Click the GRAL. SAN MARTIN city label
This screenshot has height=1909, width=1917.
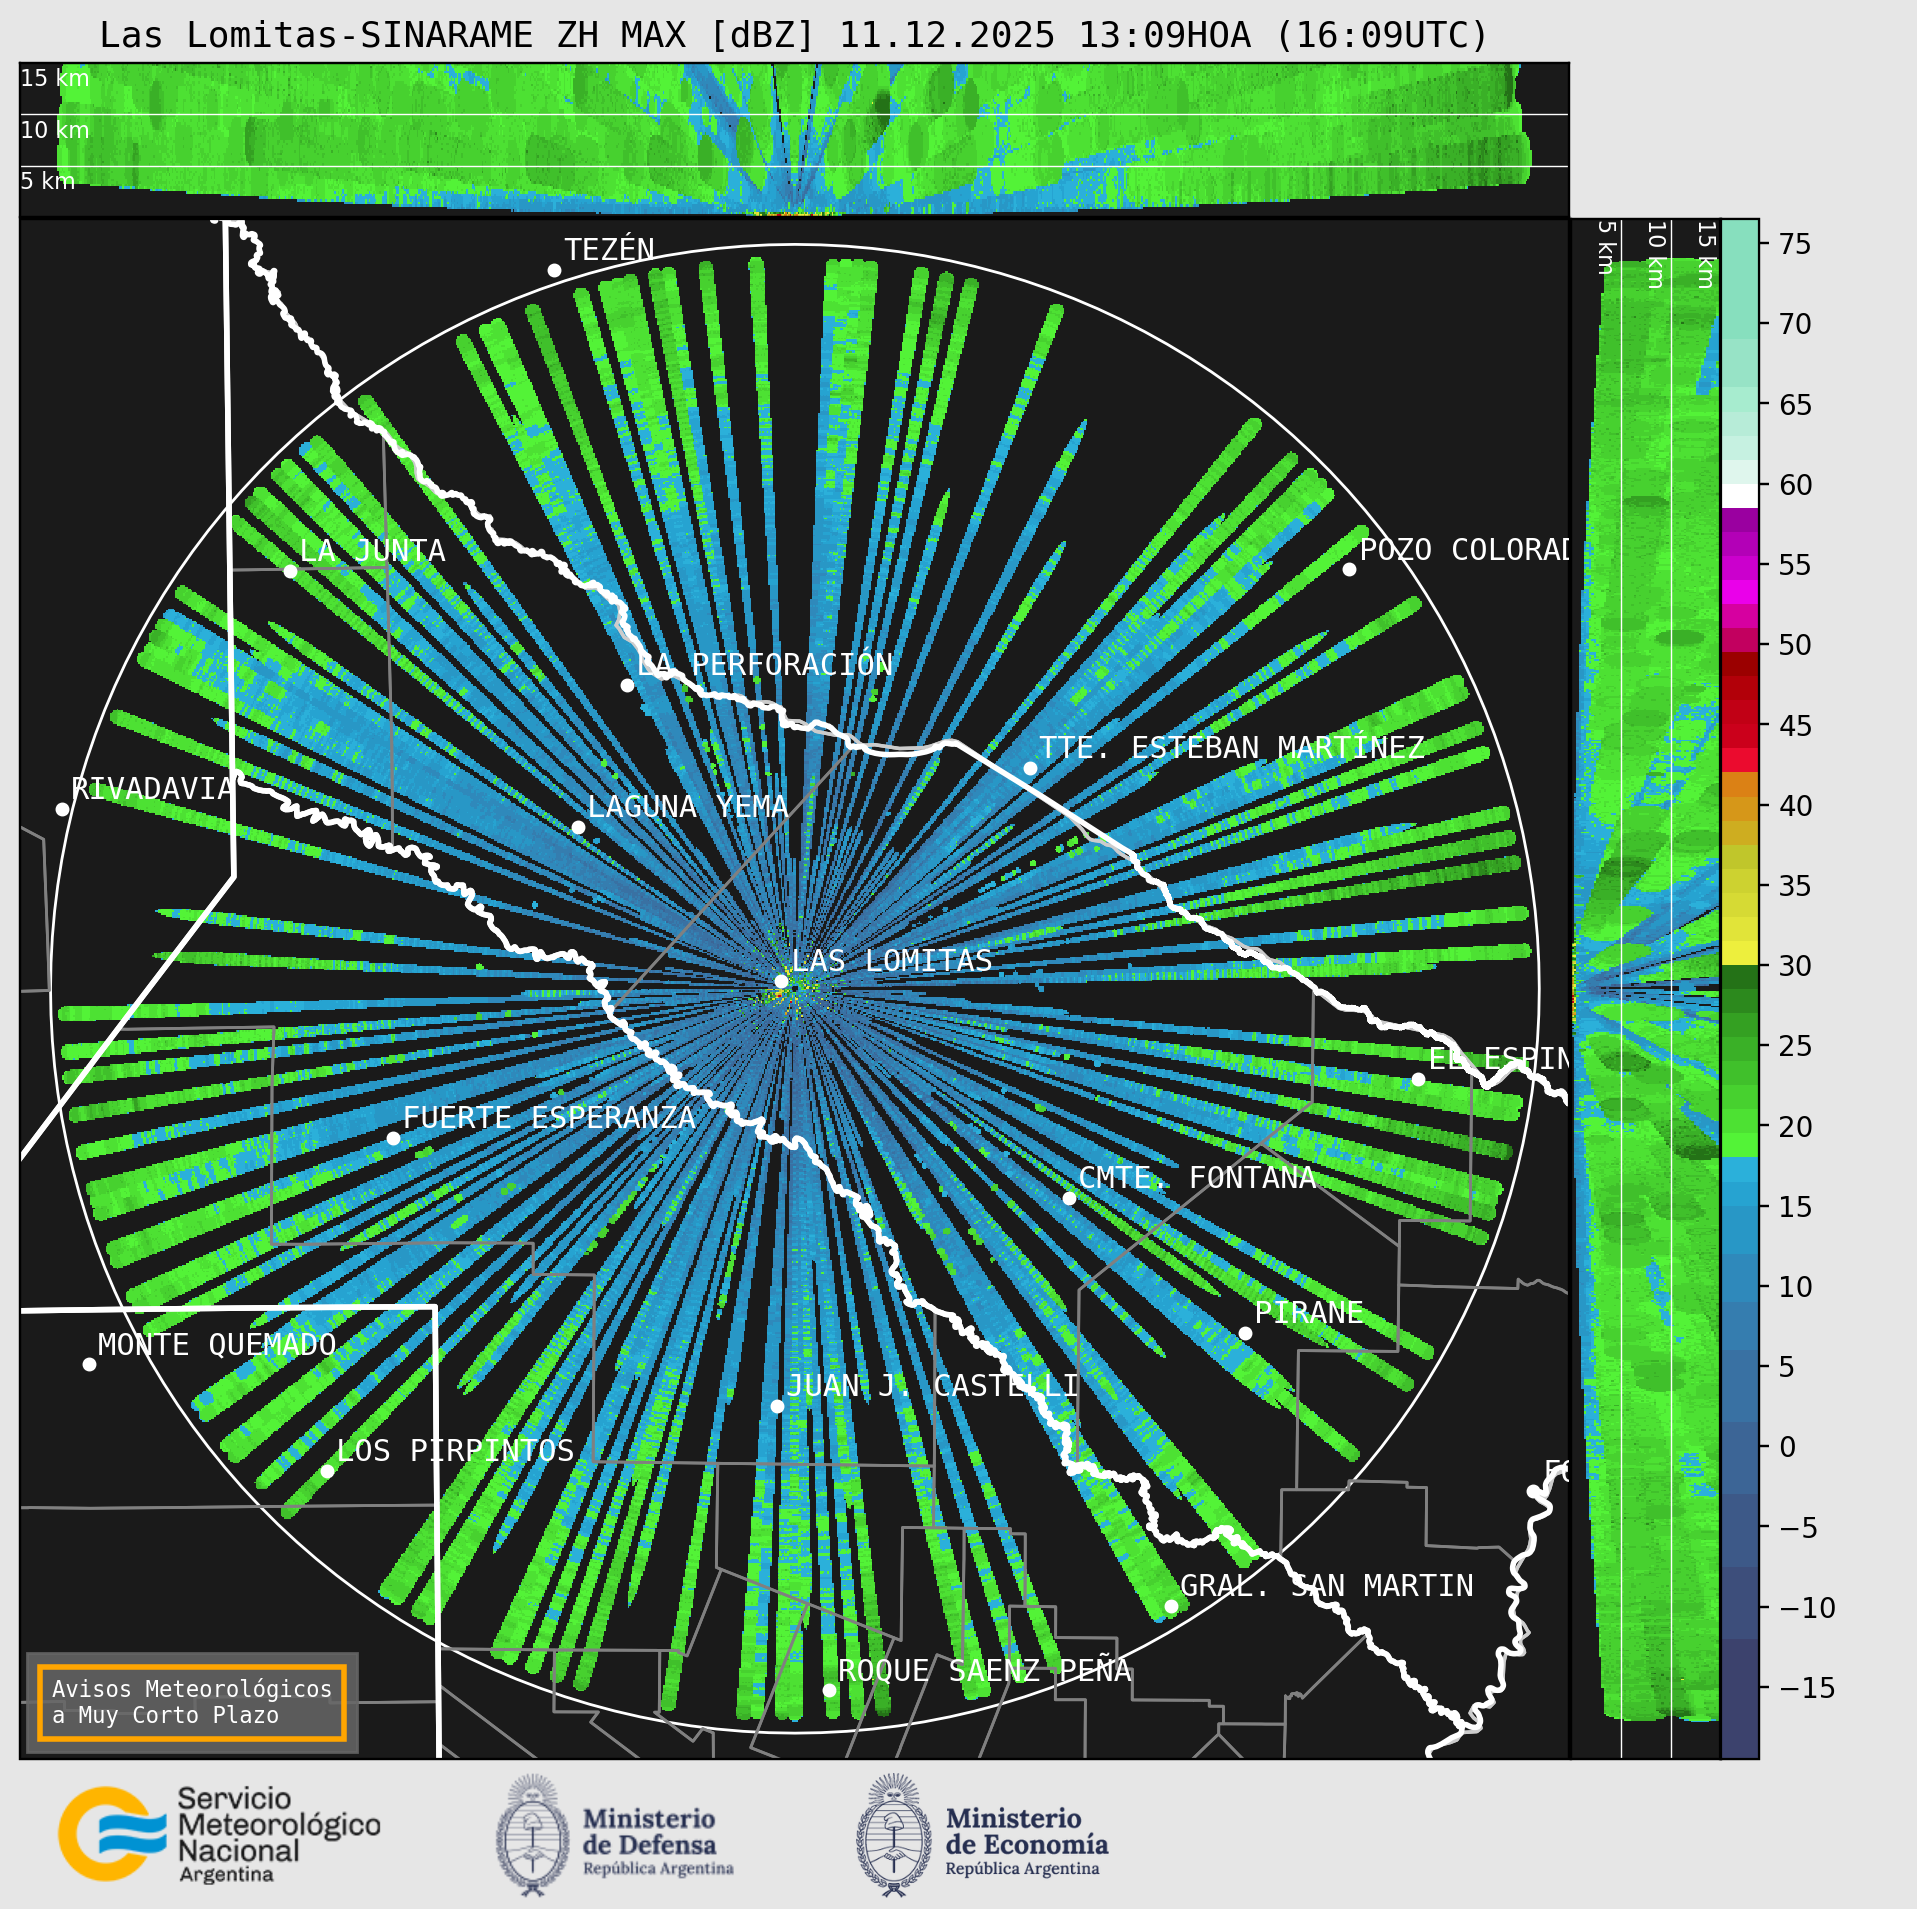tap(1327, 1585)
